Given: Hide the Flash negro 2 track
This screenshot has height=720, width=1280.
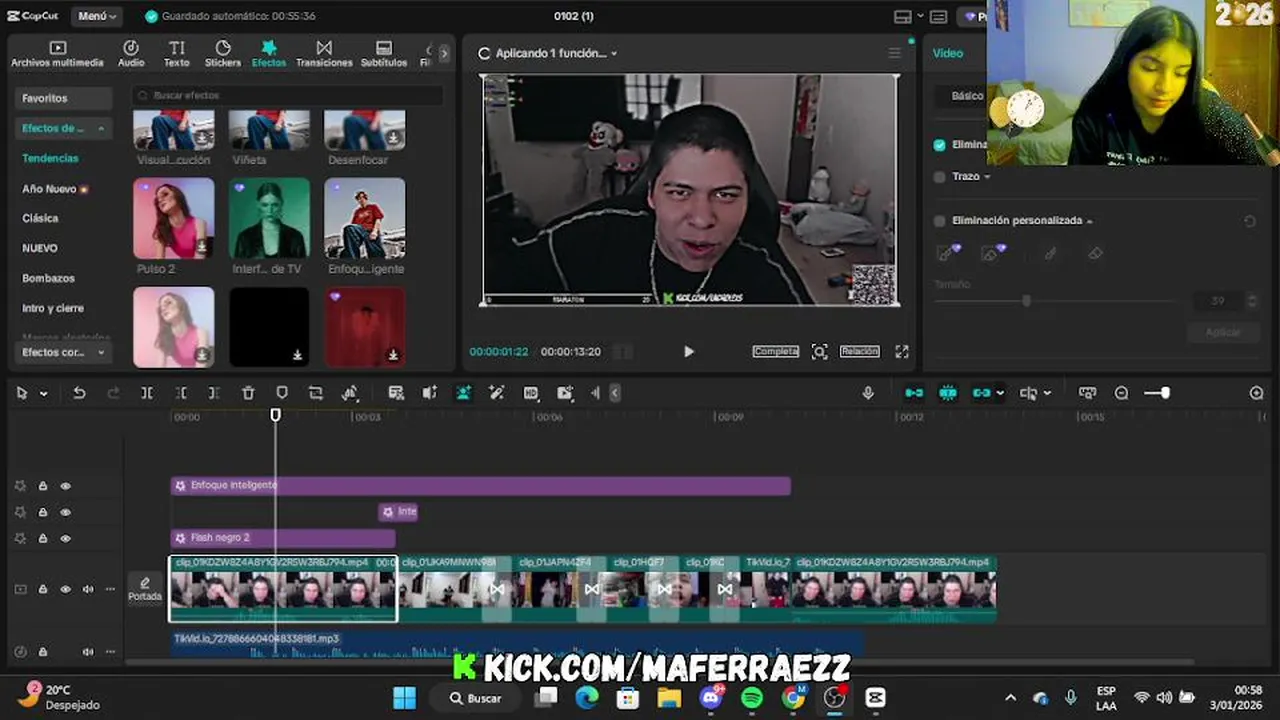Looking at the screenshot, I should coord(65,538).
